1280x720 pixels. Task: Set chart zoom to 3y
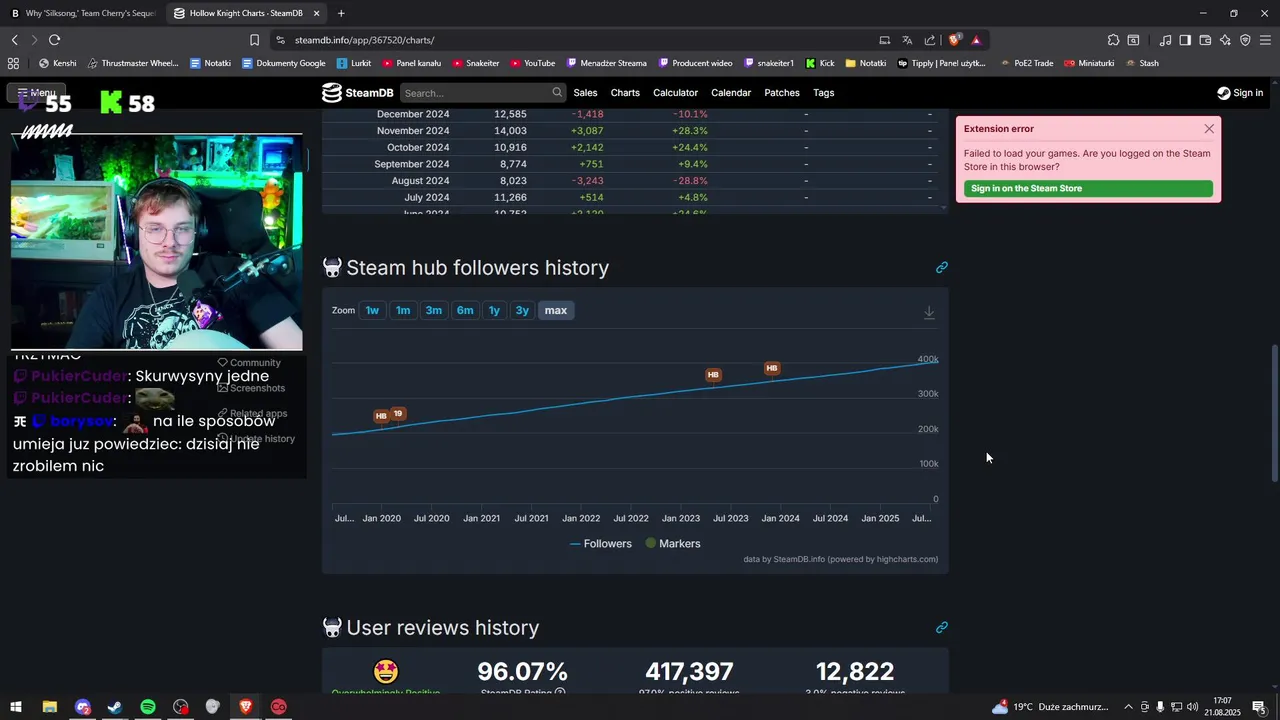[x=522, y=310]
